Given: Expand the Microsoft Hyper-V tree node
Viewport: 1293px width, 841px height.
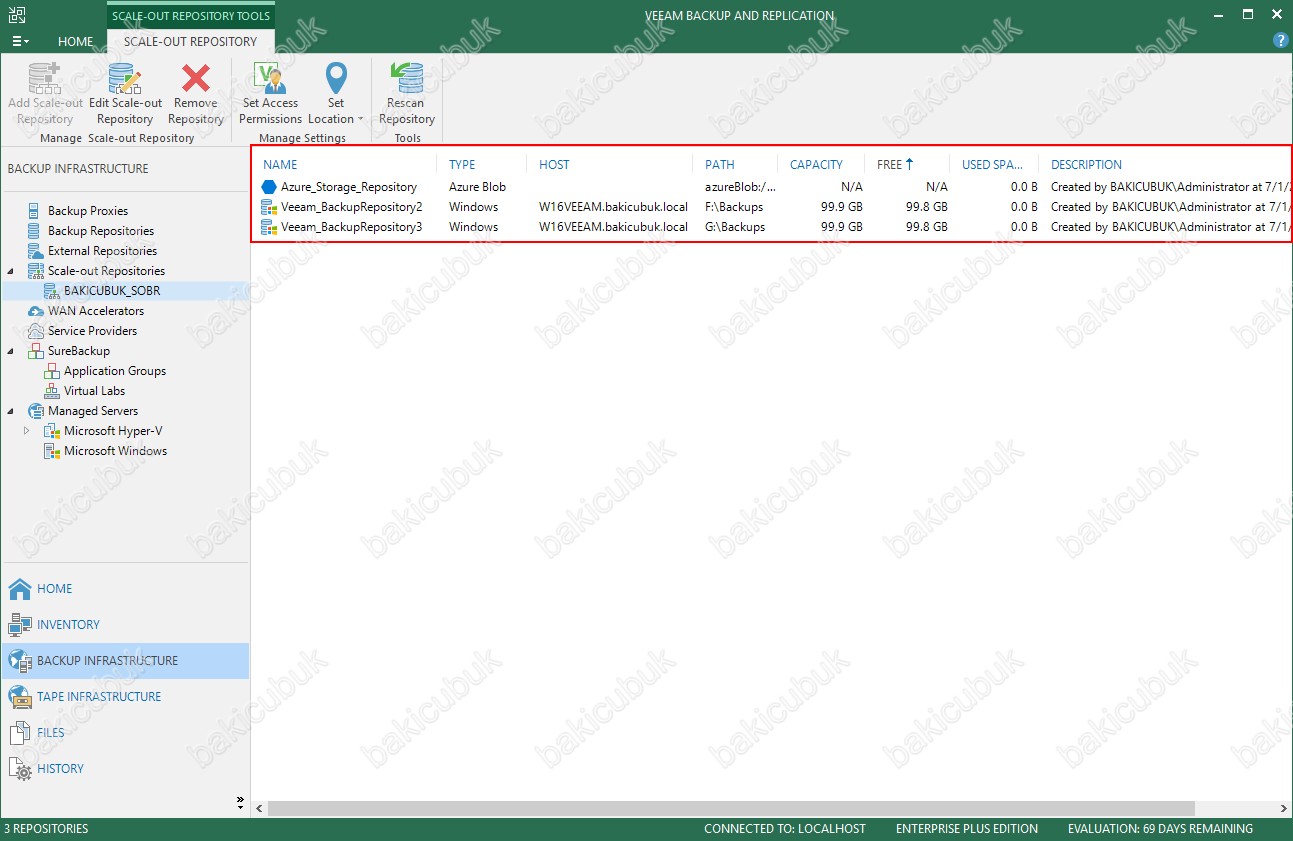Looking at the screenshot, I should (x=27, y=431).
